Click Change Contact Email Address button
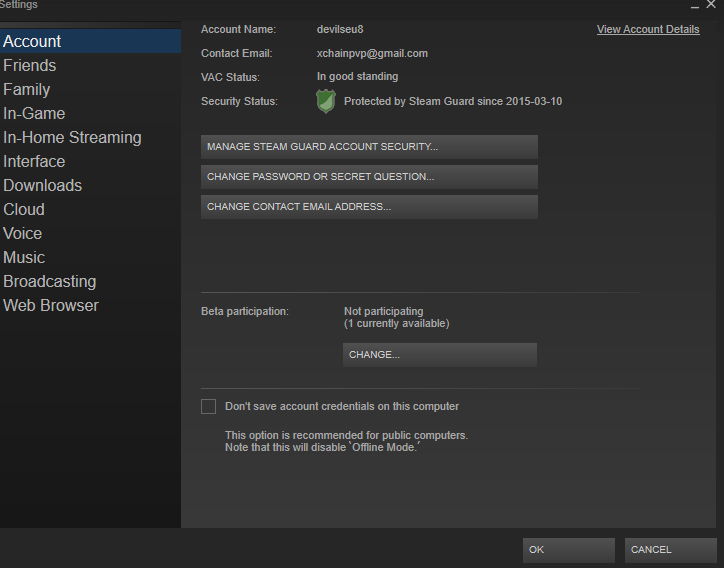The image size is (724, 568). 369,207
